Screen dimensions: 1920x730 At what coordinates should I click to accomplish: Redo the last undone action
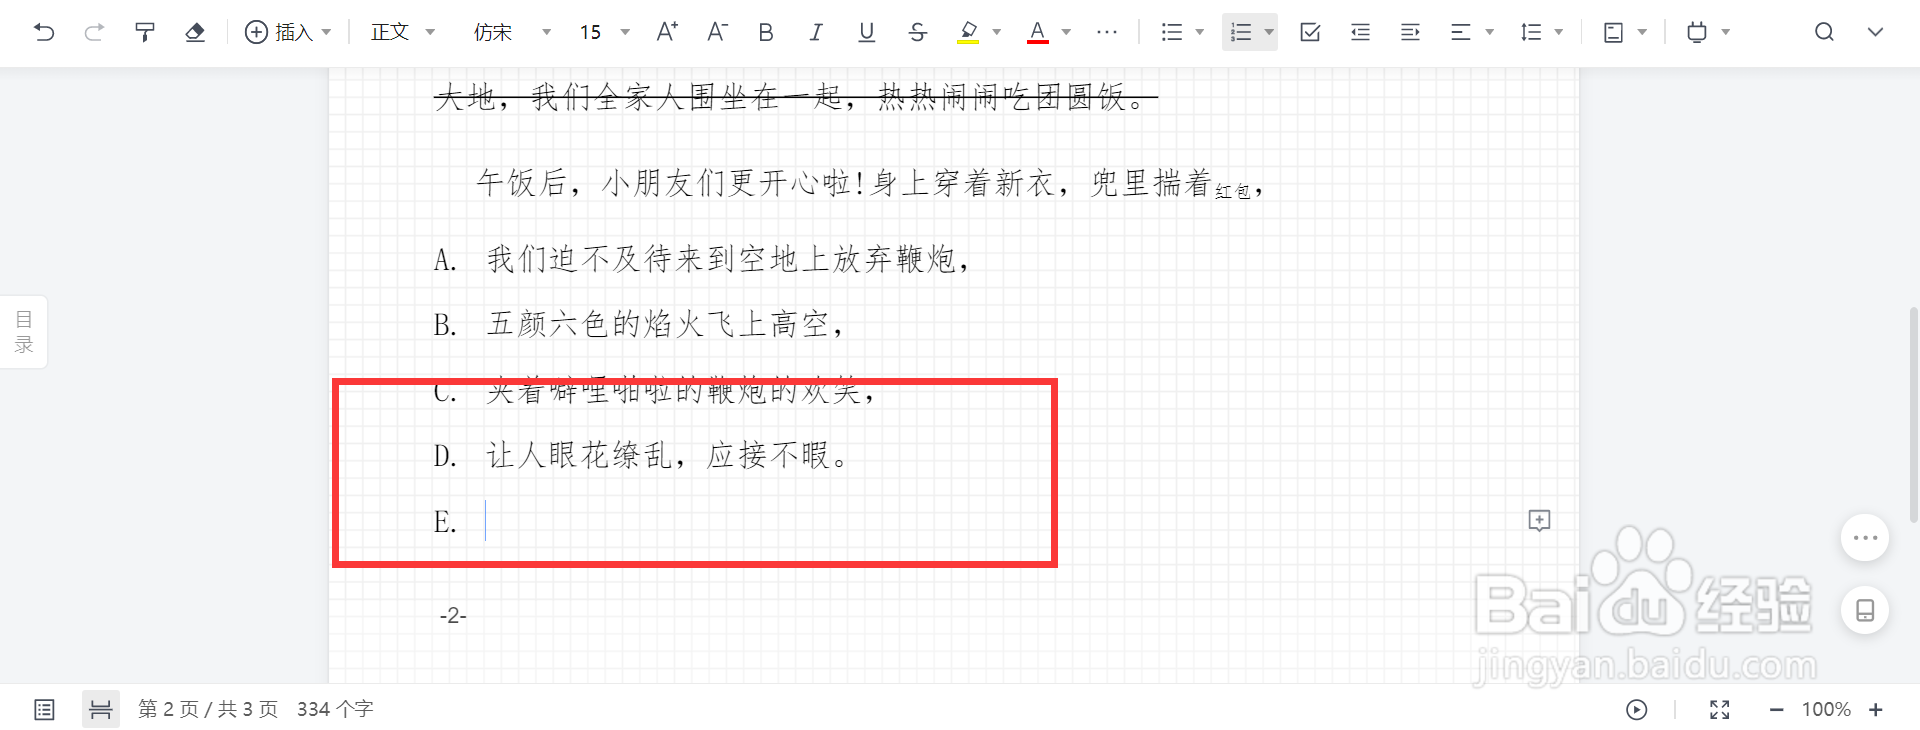[94, 32]
